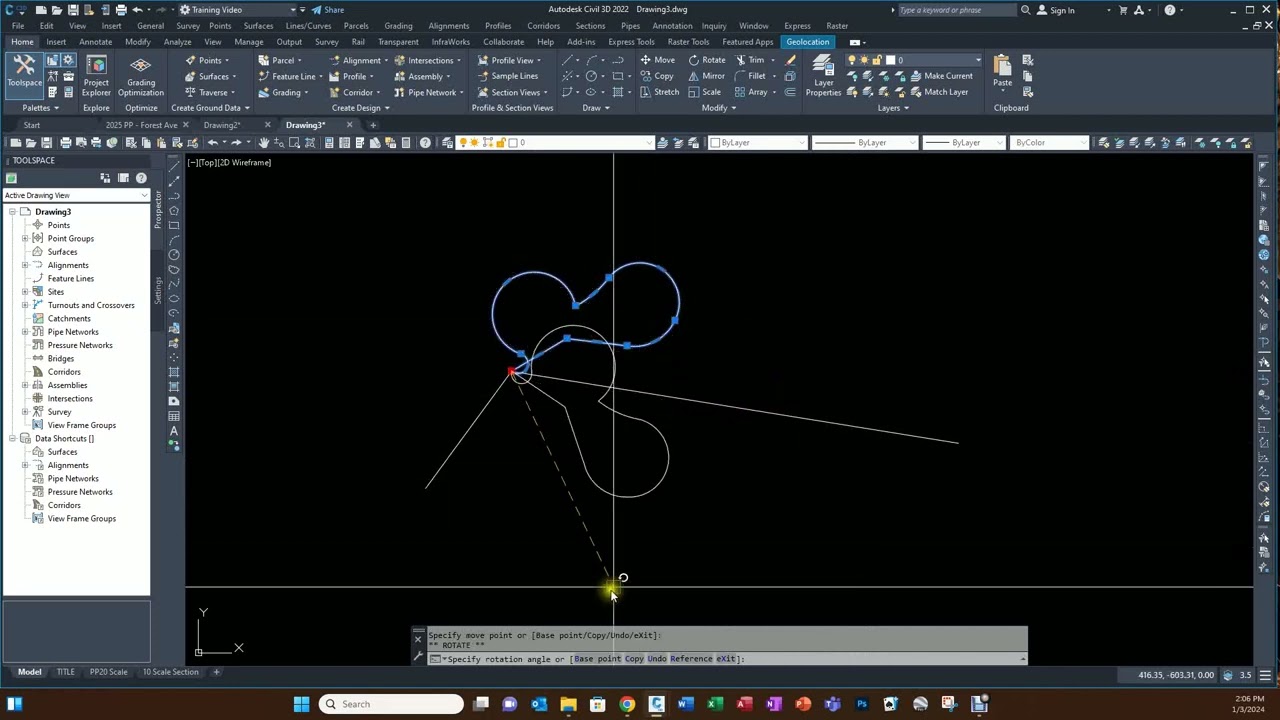The height and width of the screenshot is (720, 1280).
Task: Click the [-] viewport controls label
Action: click(192, 162)
